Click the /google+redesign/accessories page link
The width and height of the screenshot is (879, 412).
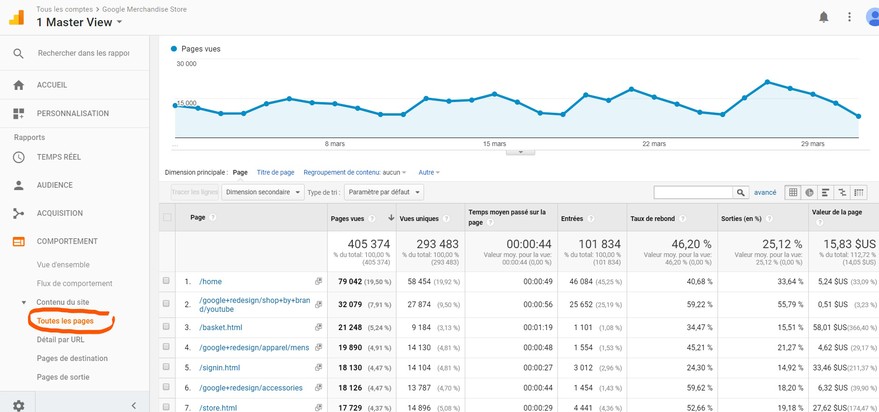pyautogui.click(x=251, y=388)
